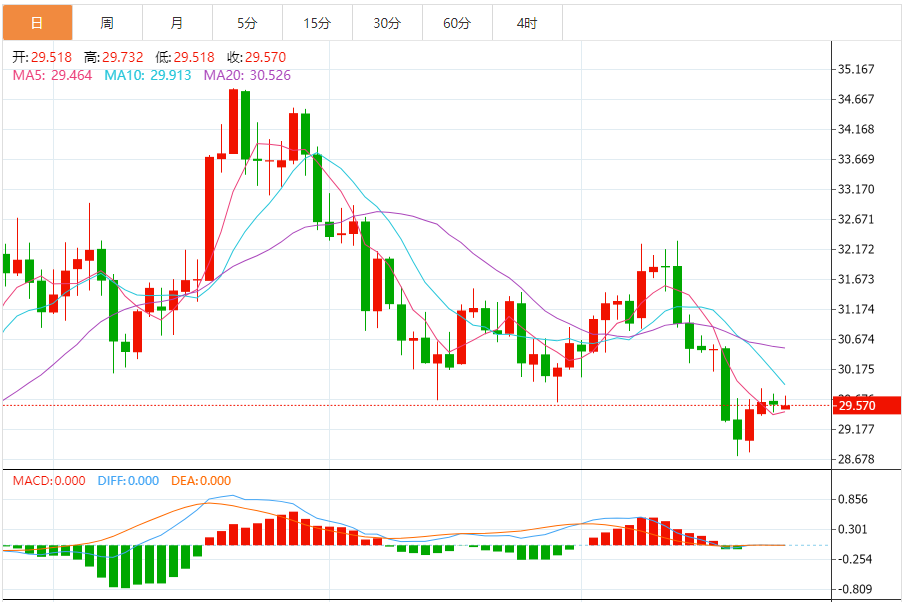Click the red 29.570 current price tag
The image size is (904, 602).
pos(867,405)
